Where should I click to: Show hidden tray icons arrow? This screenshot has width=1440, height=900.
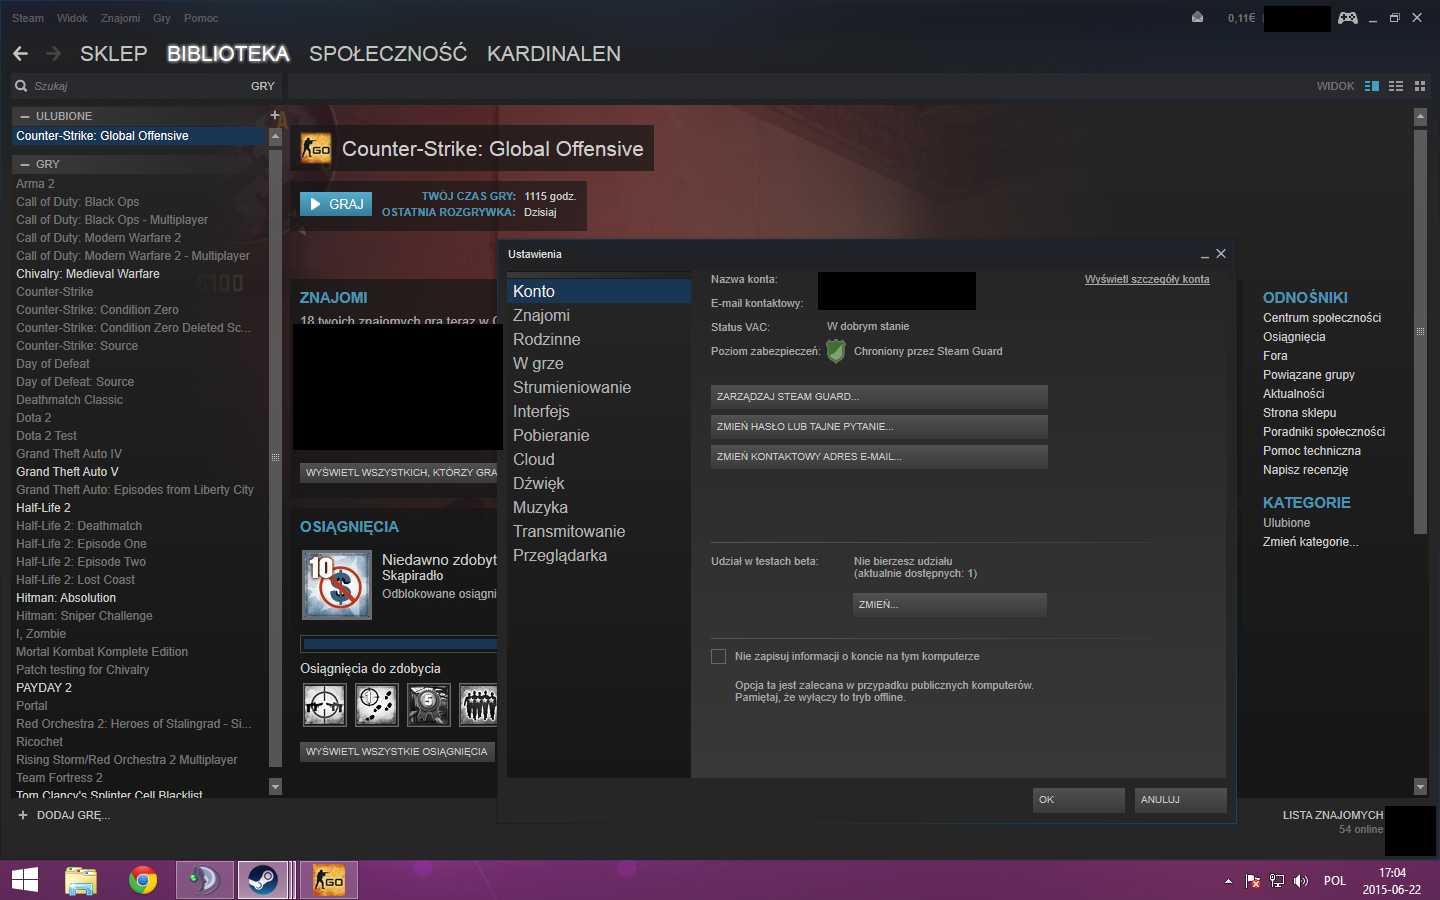(x=1228, y=881)
